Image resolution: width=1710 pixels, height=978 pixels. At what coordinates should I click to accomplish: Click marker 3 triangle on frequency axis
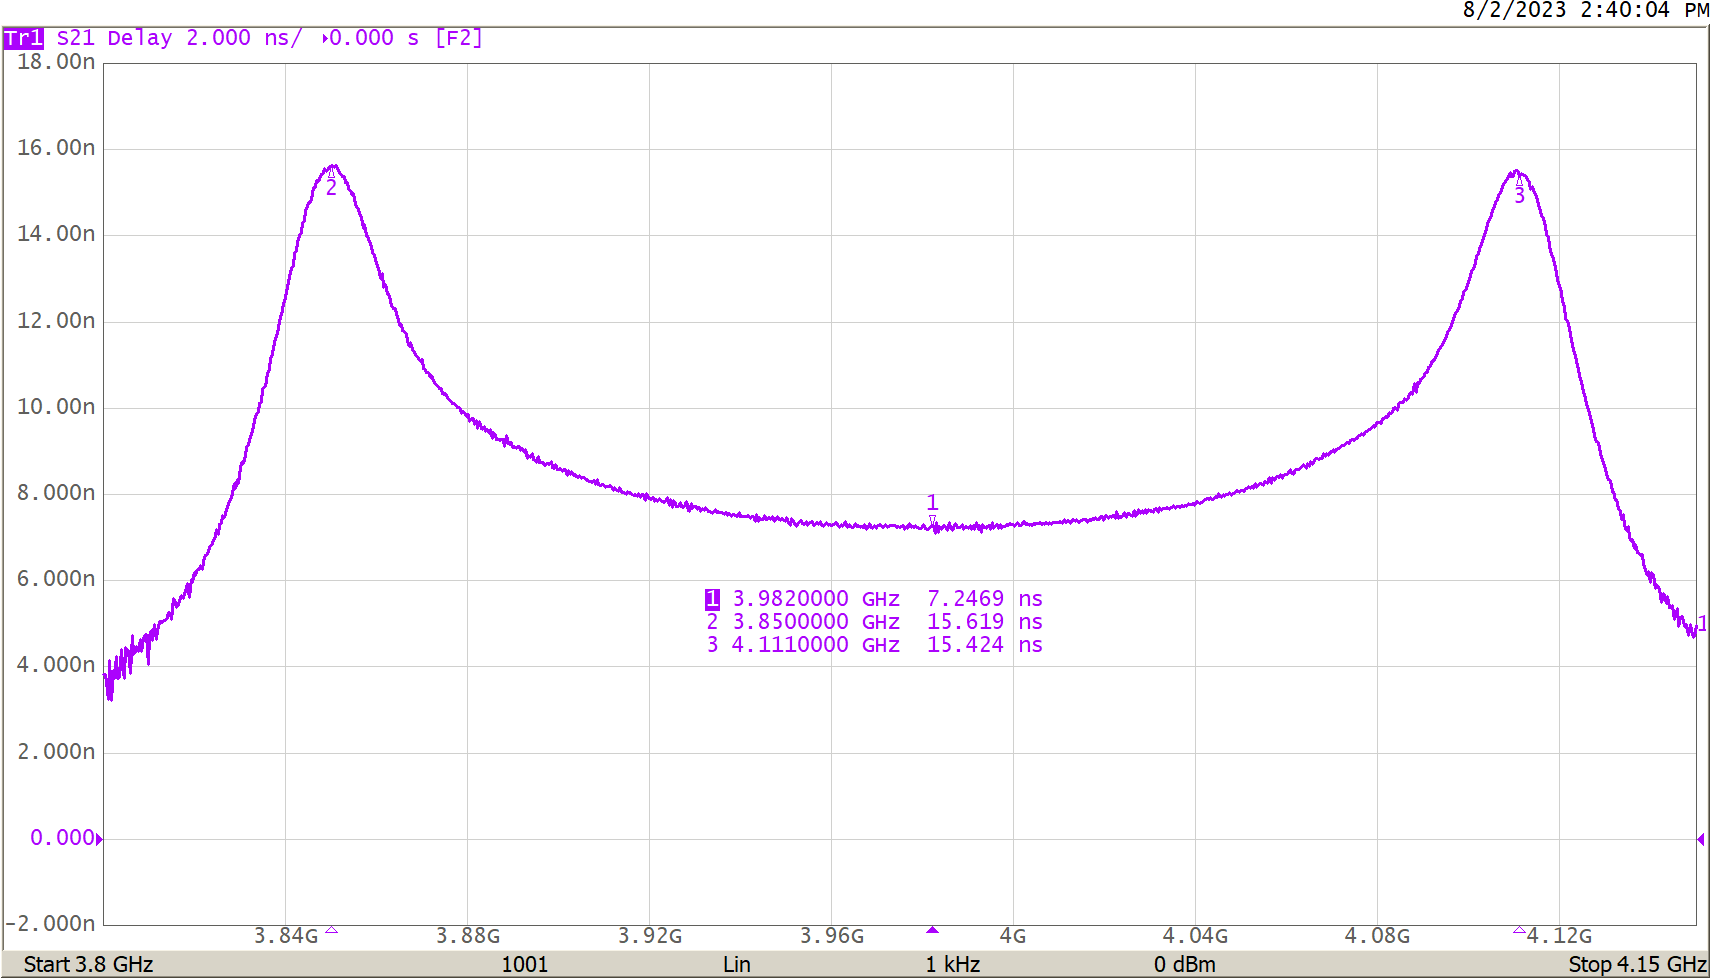pos(1519,931)
